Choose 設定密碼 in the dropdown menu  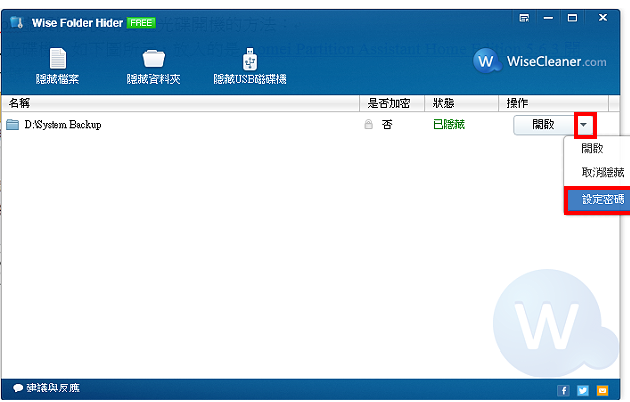[x=598, y=200]
